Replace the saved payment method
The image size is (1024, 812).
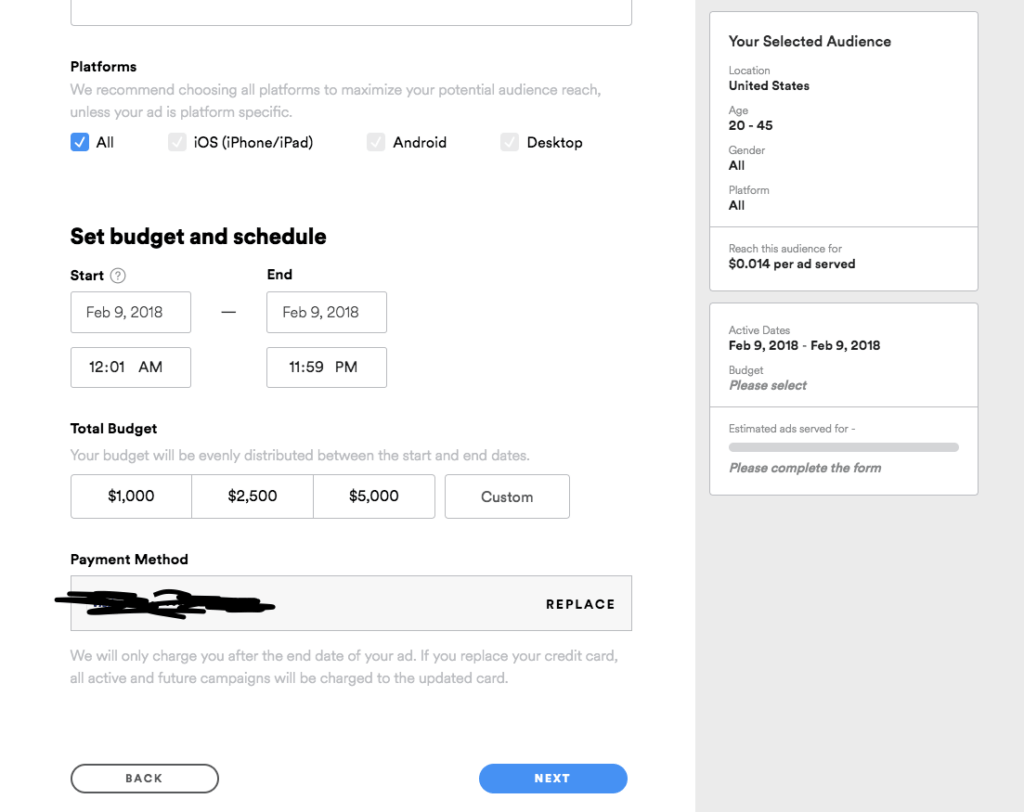(x=580, y=604)
